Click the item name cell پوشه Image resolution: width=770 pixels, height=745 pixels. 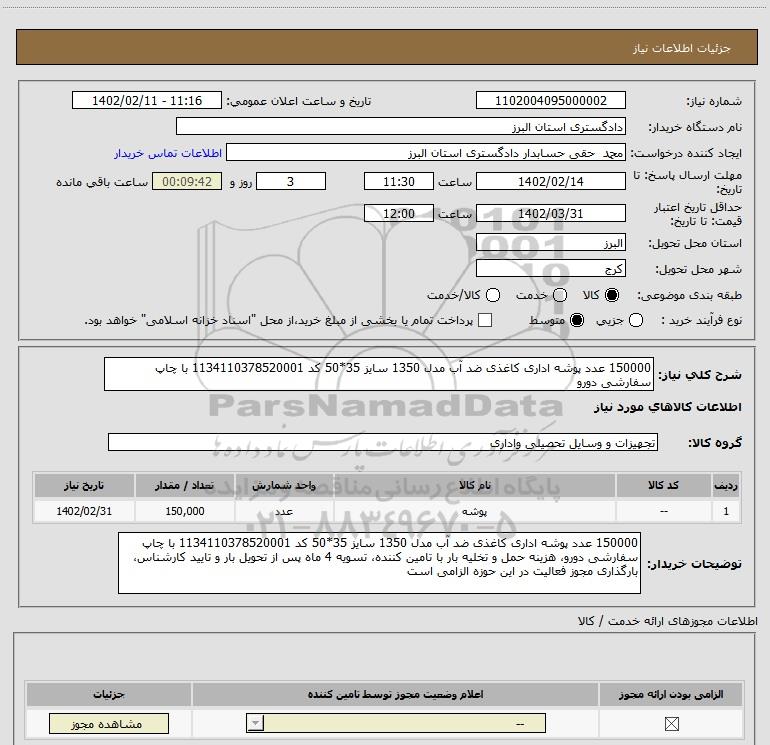474,511
